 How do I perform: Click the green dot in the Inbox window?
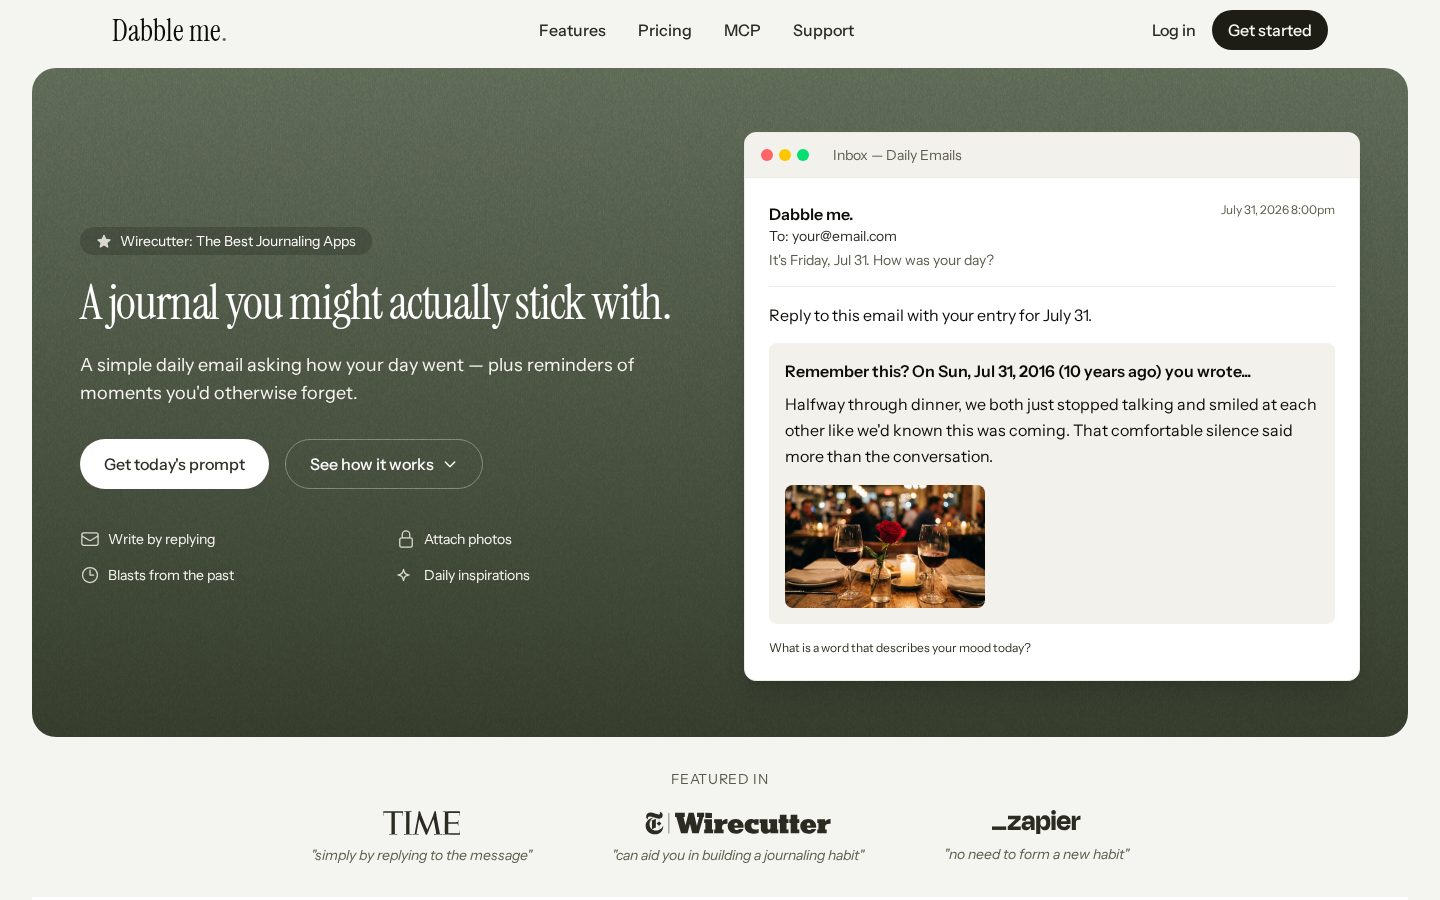(x=803, y=155)
